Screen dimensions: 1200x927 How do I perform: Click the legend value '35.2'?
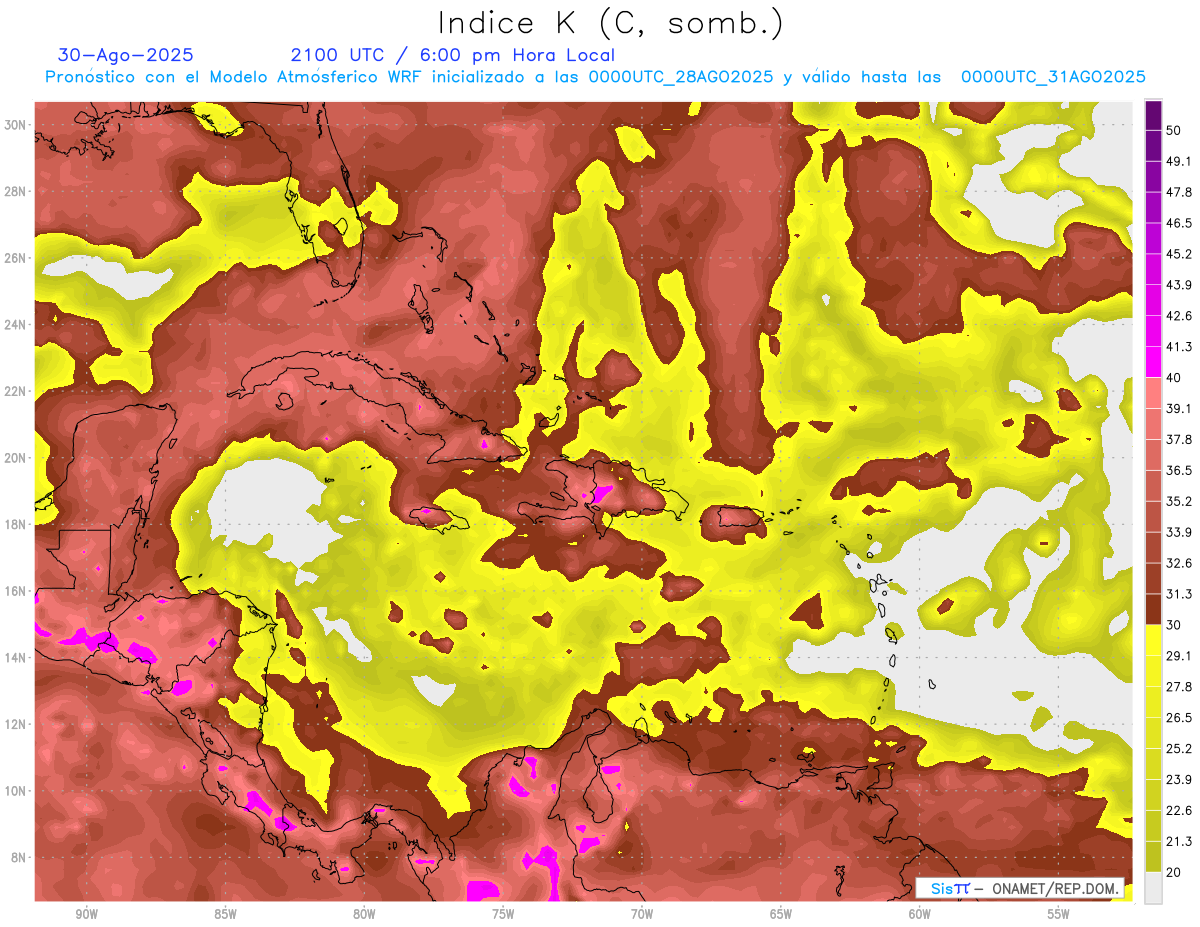(1179, 502)
